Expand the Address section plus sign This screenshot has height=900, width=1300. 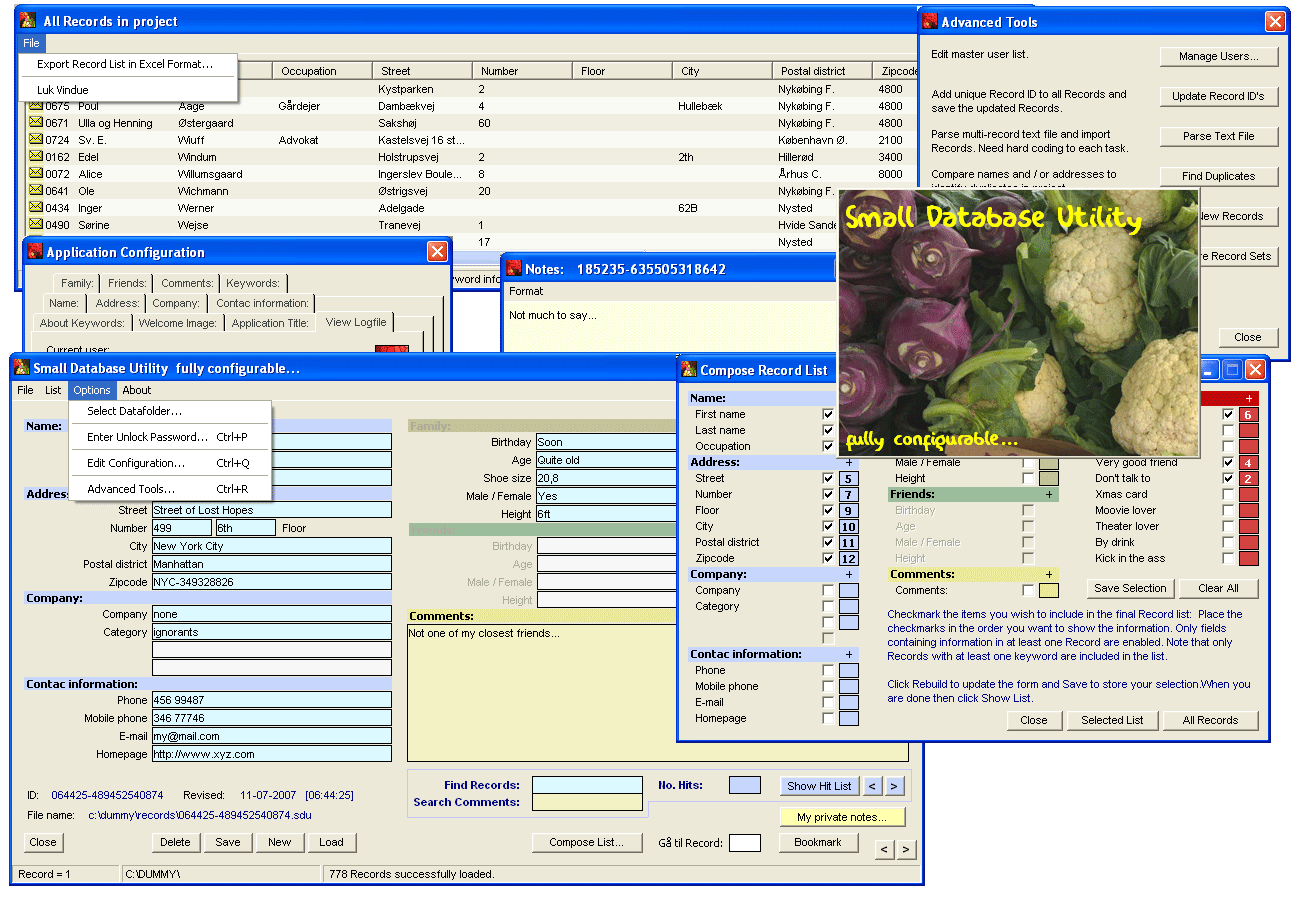pyautogui.click(x=849, y=463)
